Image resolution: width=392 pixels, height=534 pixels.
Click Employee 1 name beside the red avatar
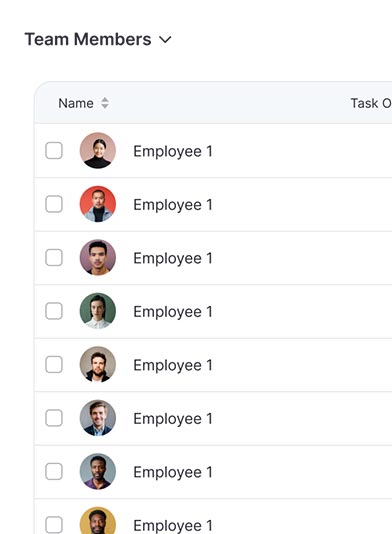pyautogui.click(x=173, y=205)
